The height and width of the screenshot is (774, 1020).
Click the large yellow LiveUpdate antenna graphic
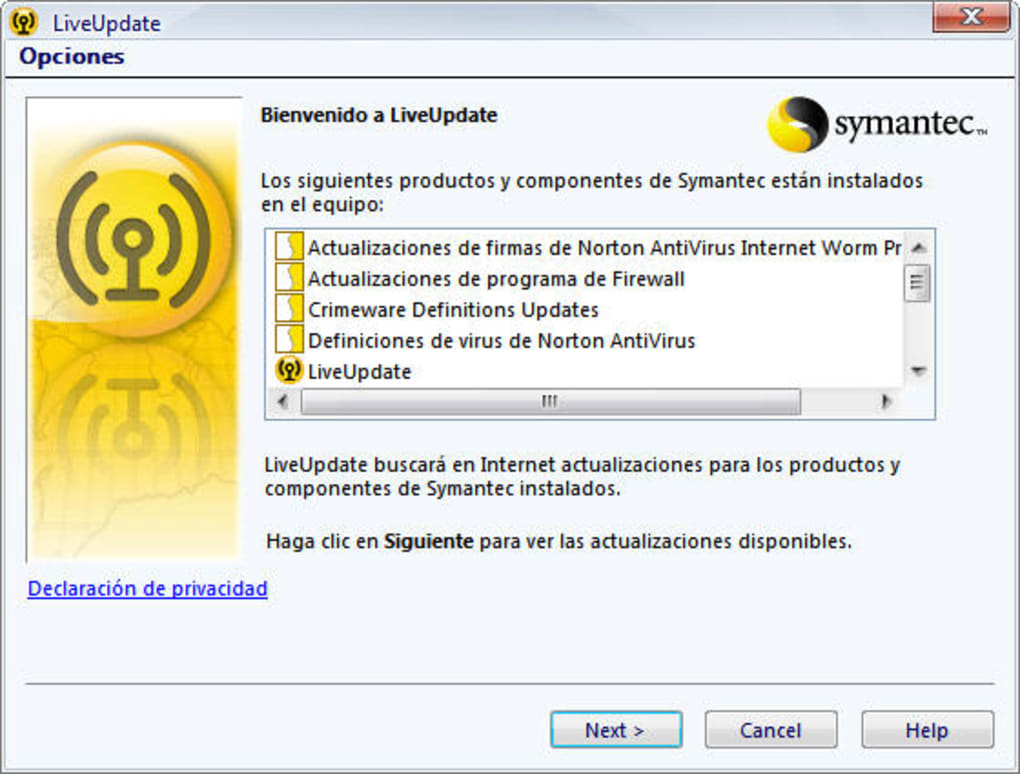pos(134,239)
